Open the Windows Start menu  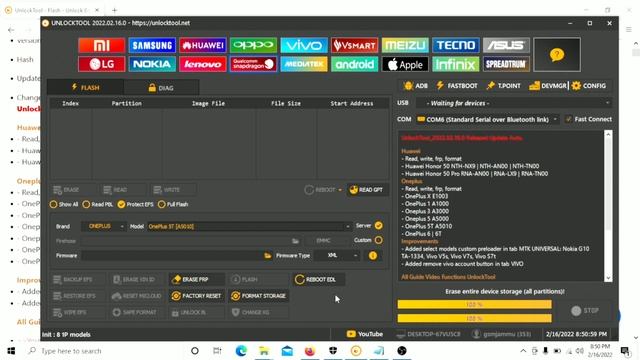(x=11, y=351)
